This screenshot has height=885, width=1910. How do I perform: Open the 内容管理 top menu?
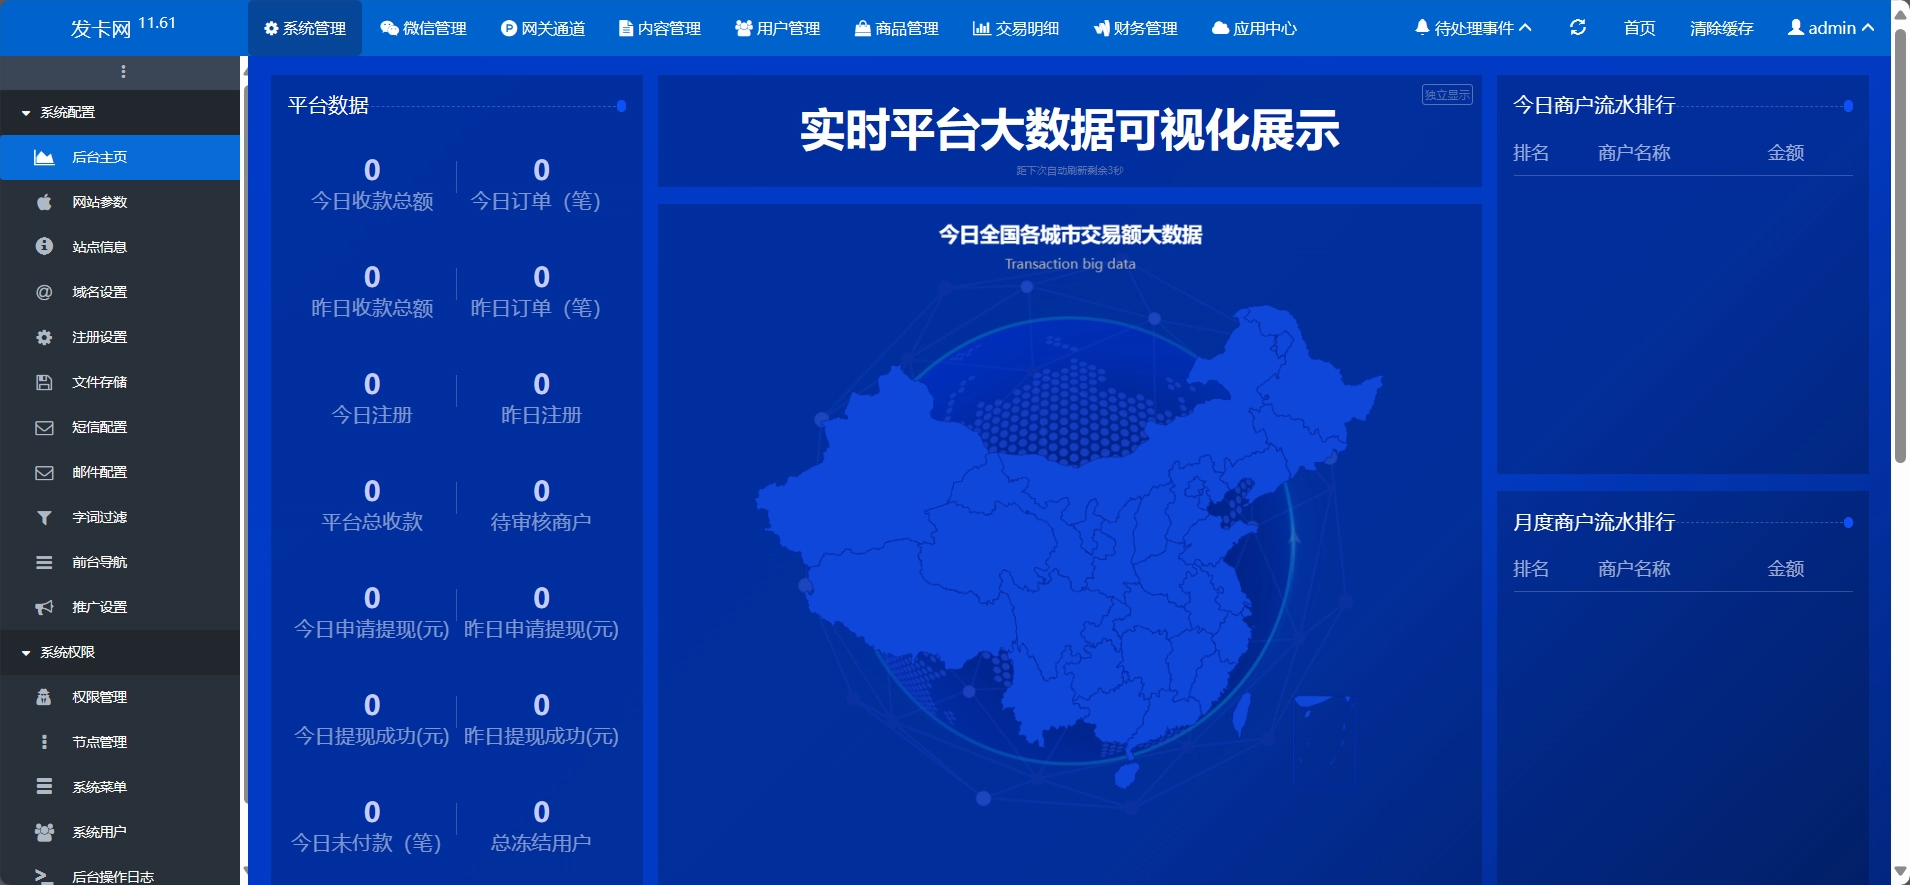(660, 28)
